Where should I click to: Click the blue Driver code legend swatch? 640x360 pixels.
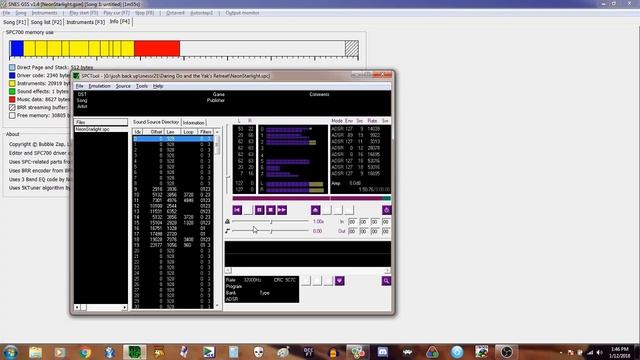pyautogui.click(x=12, y=76)
